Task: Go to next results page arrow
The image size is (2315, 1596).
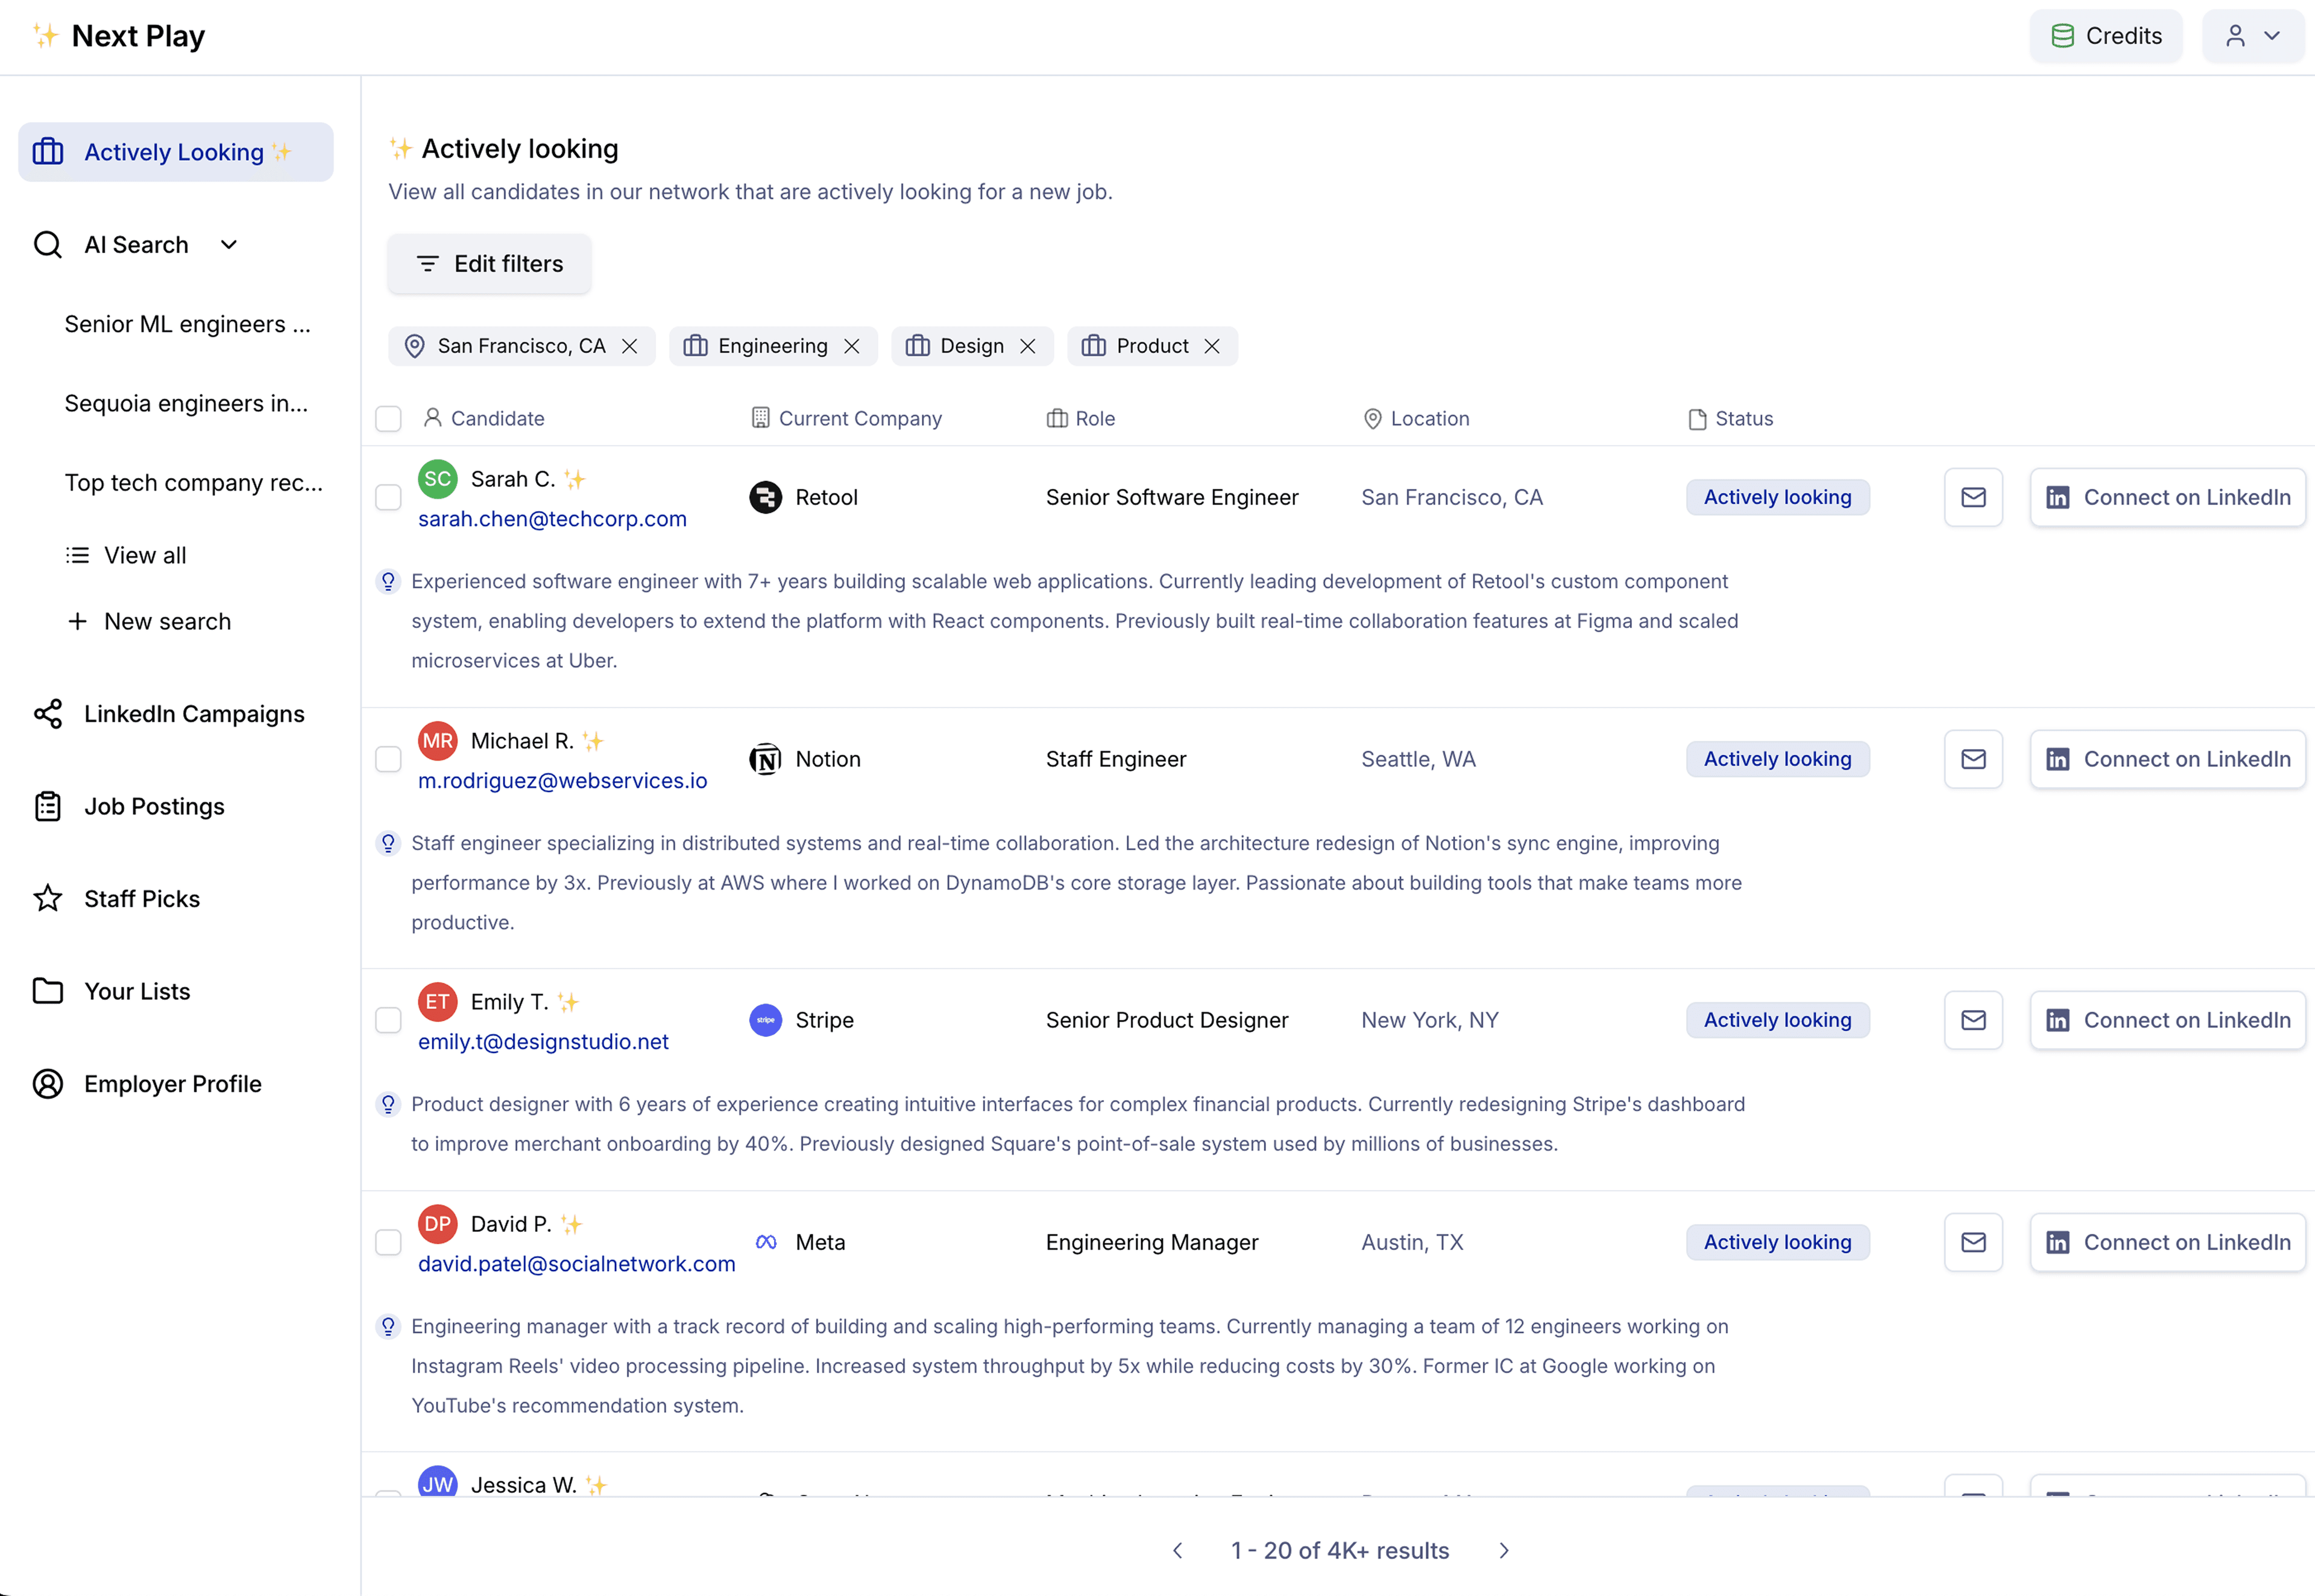Action: click(1504, 1550)
